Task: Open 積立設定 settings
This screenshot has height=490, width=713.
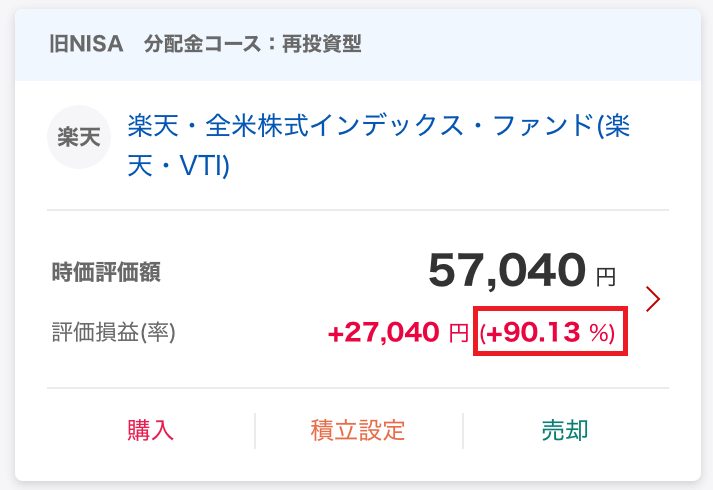Action: (358, 430)
